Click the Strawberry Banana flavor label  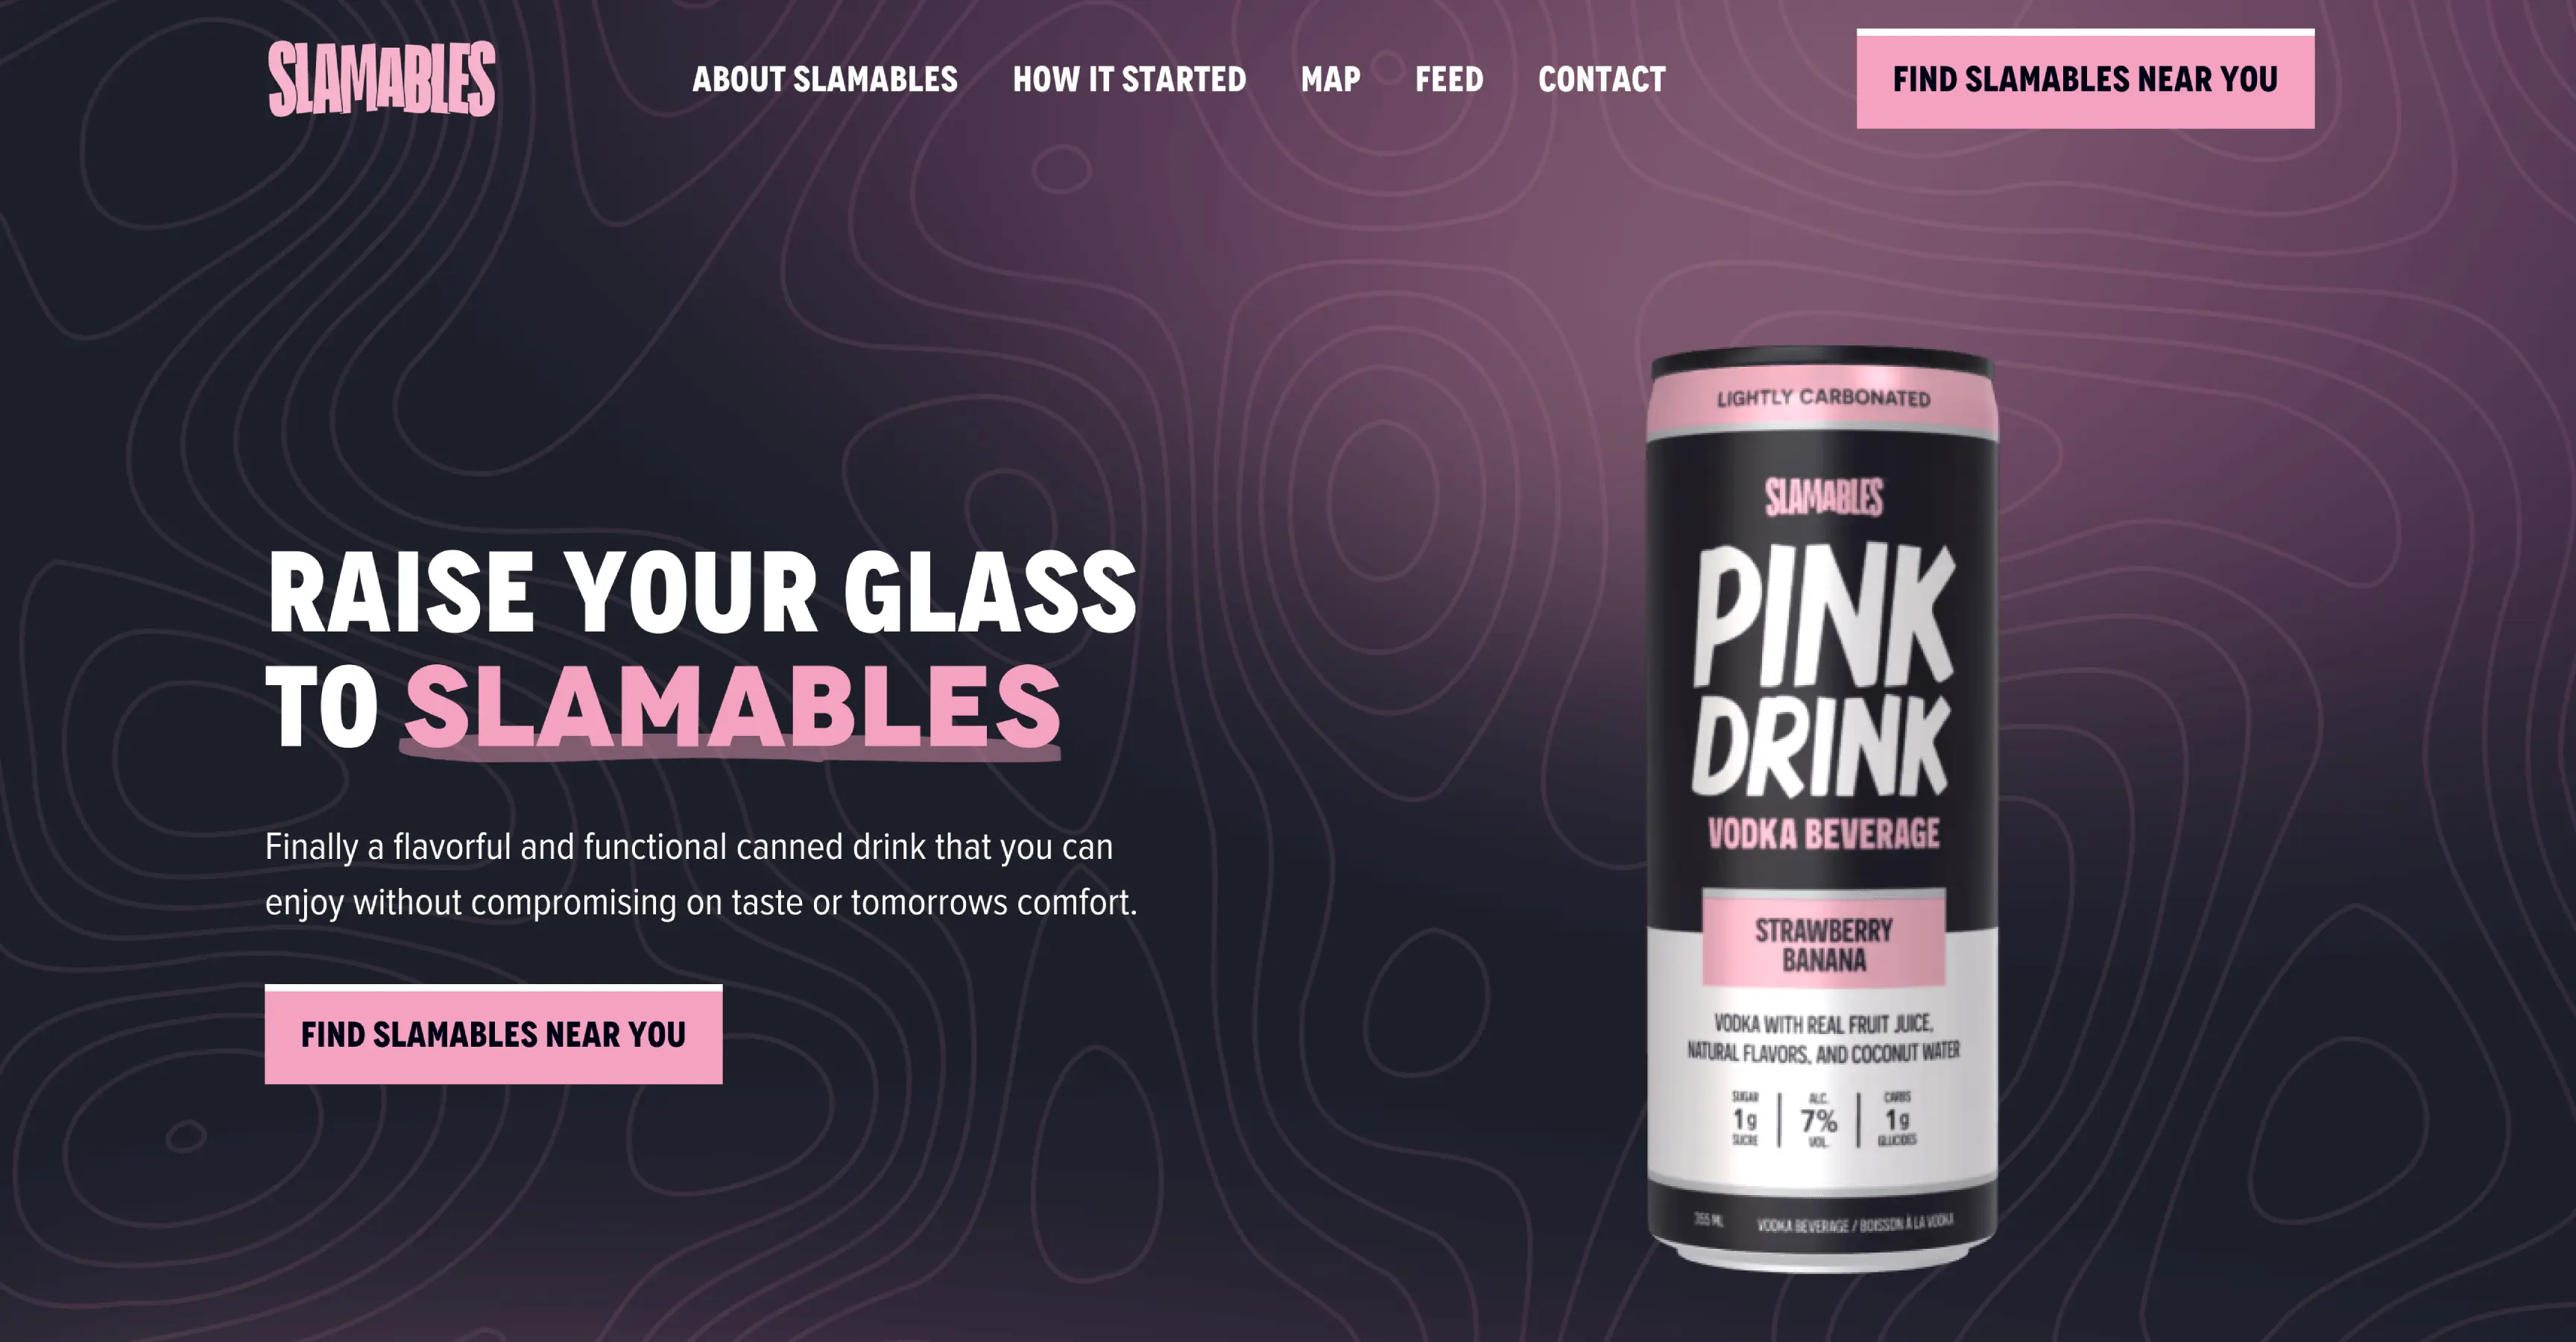1823,945
